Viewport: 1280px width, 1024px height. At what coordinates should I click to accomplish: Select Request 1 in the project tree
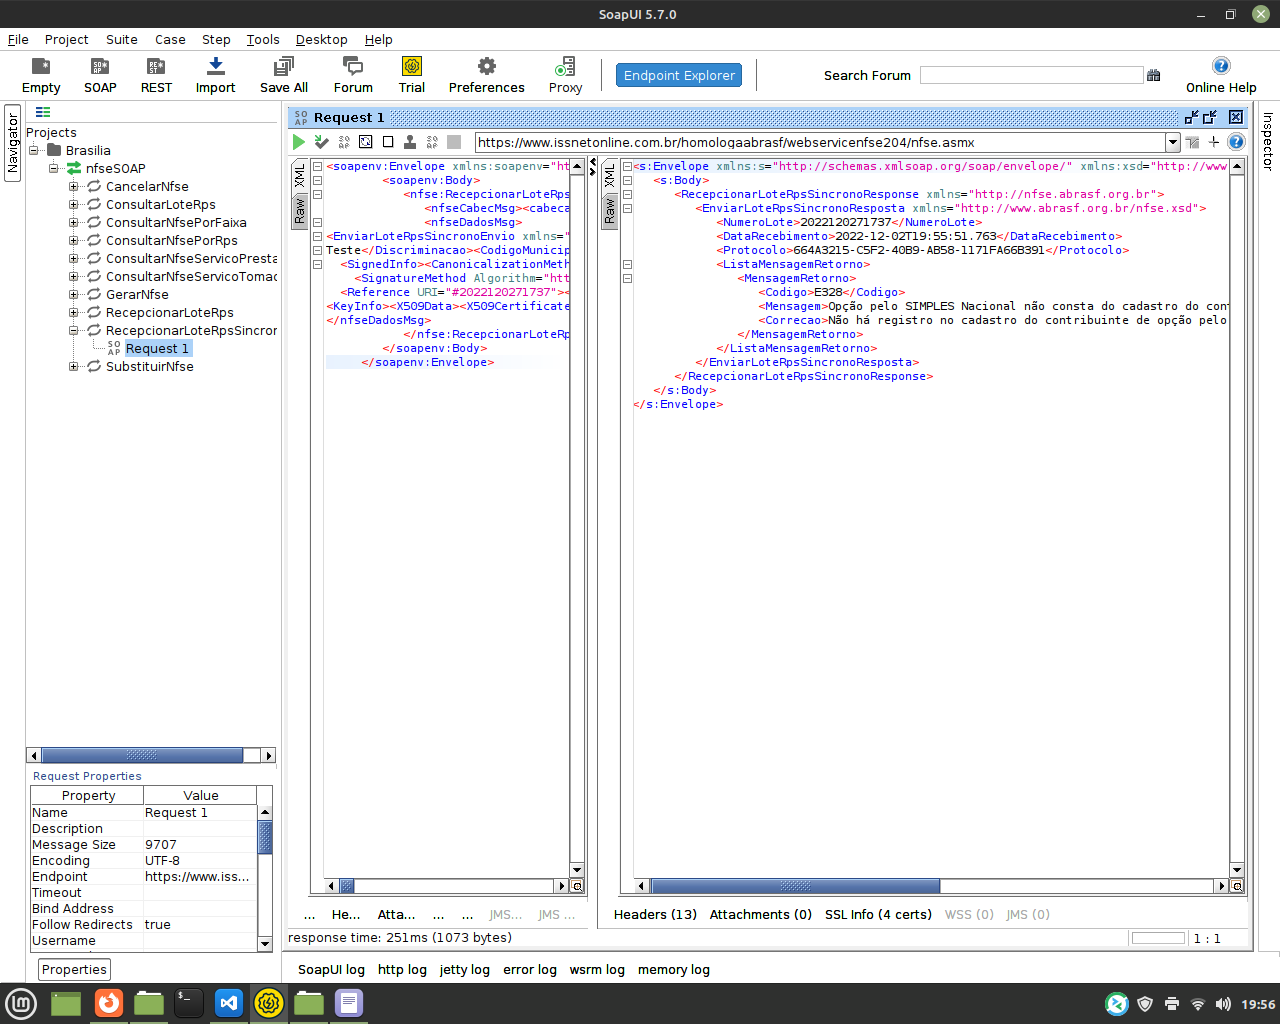click(157, 348)
